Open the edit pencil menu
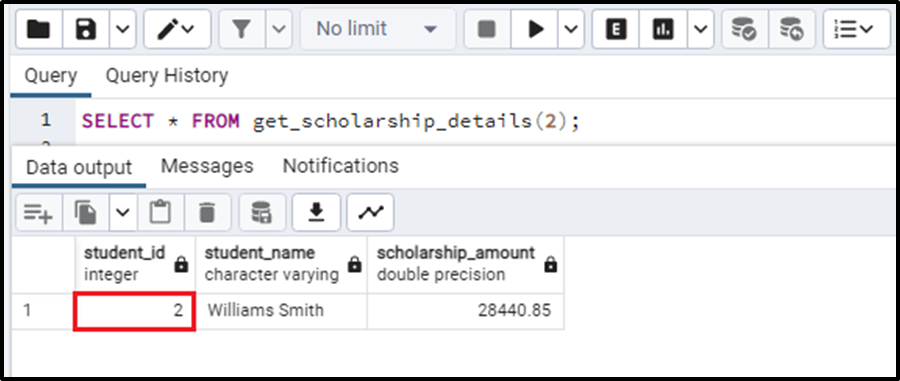Viewport: 900px width, 381px height. (x=177, y=29)
